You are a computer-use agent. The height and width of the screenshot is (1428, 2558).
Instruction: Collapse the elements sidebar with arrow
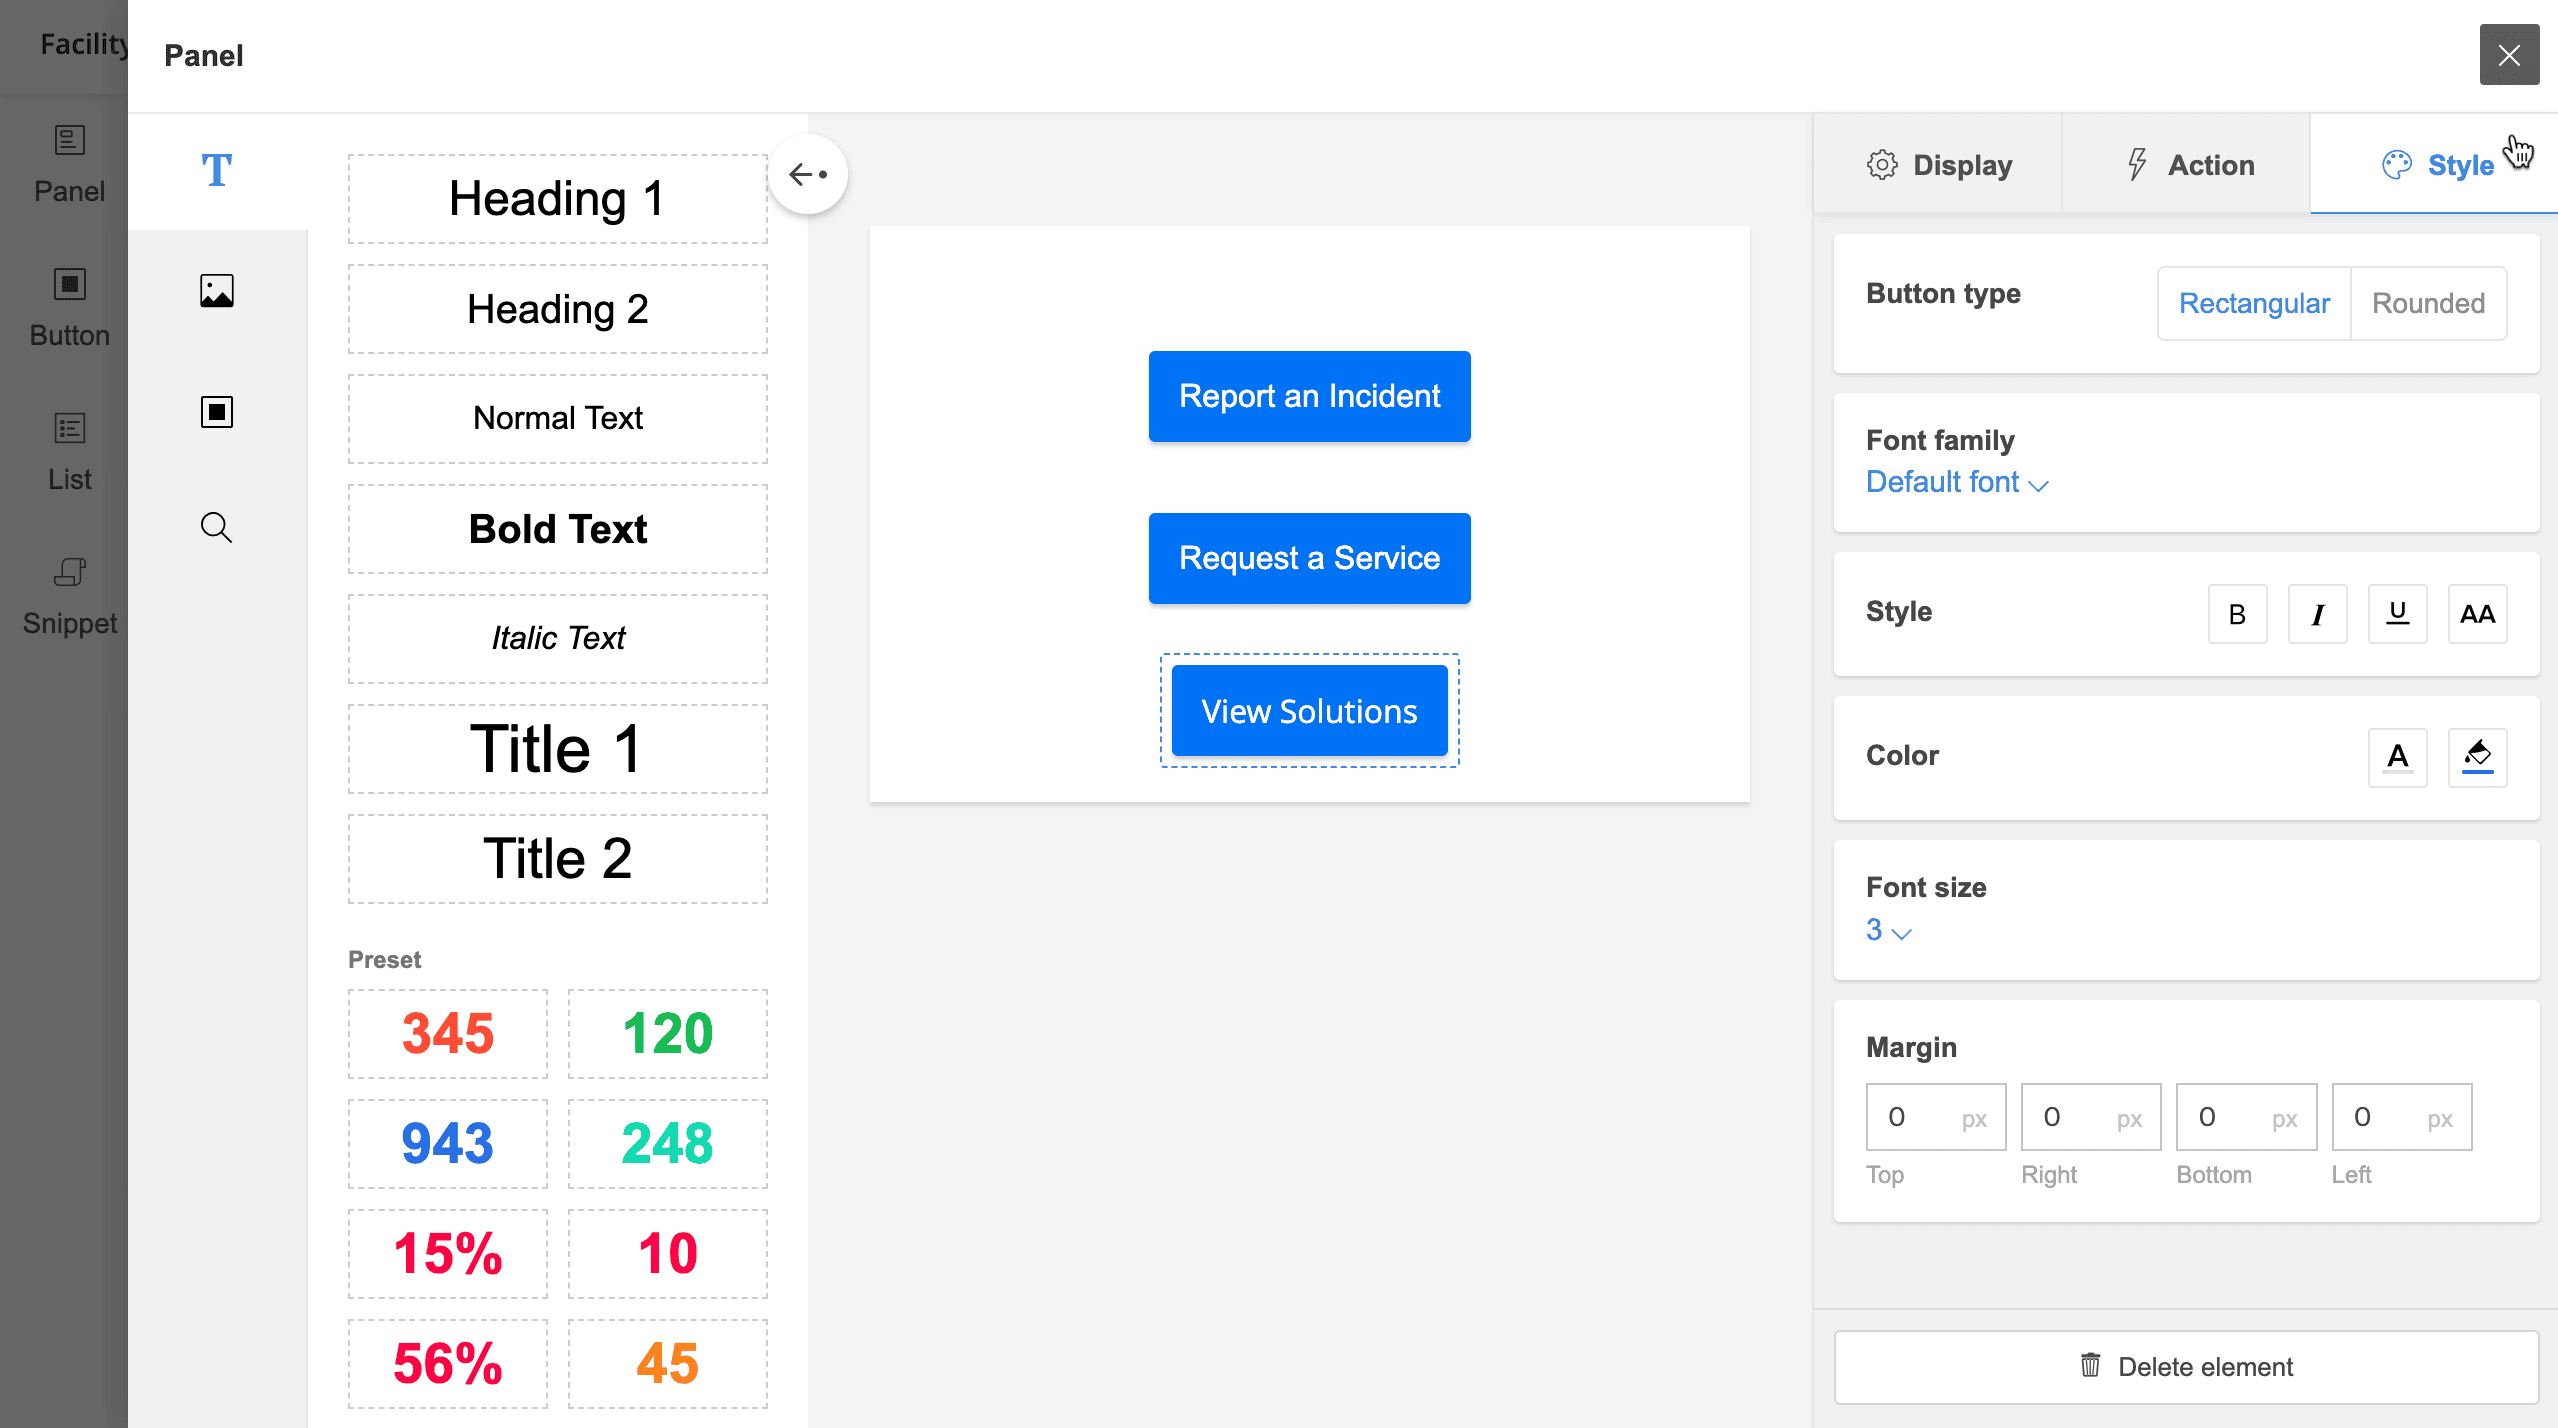pyautogui.click(x=808, y=175)
